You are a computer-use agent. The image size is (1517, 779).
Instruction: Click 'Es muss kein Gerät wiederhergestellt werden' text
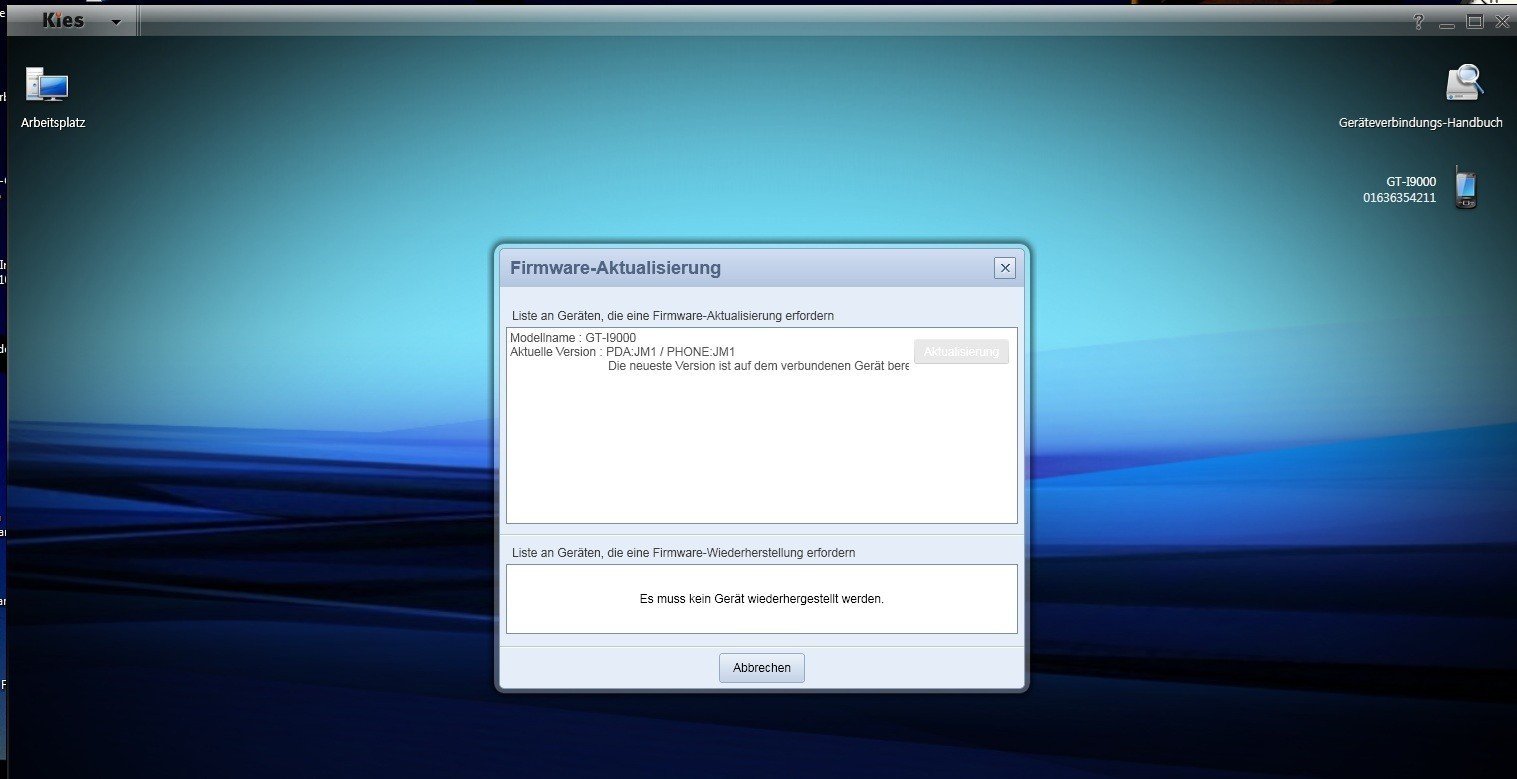762,600
